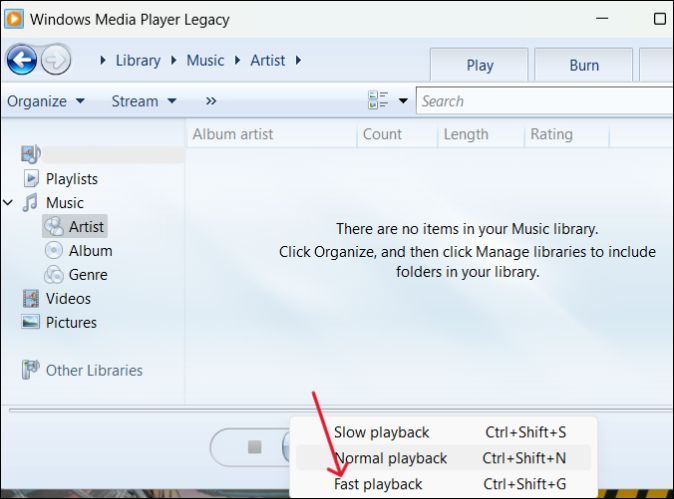Choose Fast playback from context menu
Image resolution: width=674 pixels, height=499 pixels.
[x=378, y=484]
